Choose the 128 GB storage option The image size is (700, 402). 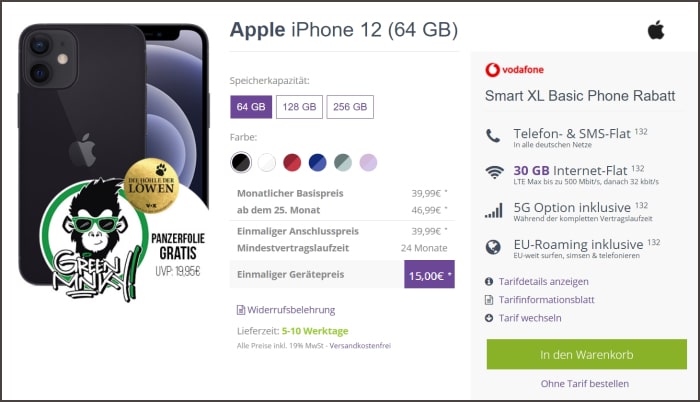click(x=299, y=107)
